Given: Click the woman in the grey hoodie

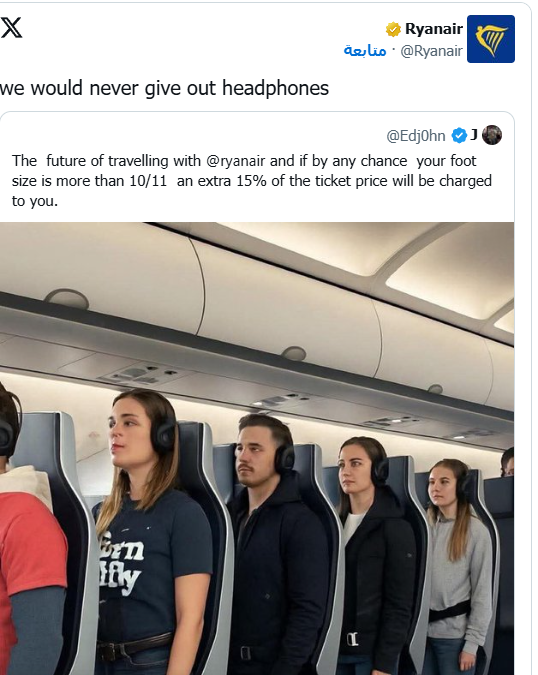Looking at the screenshot, I should (x=458, y=564).
